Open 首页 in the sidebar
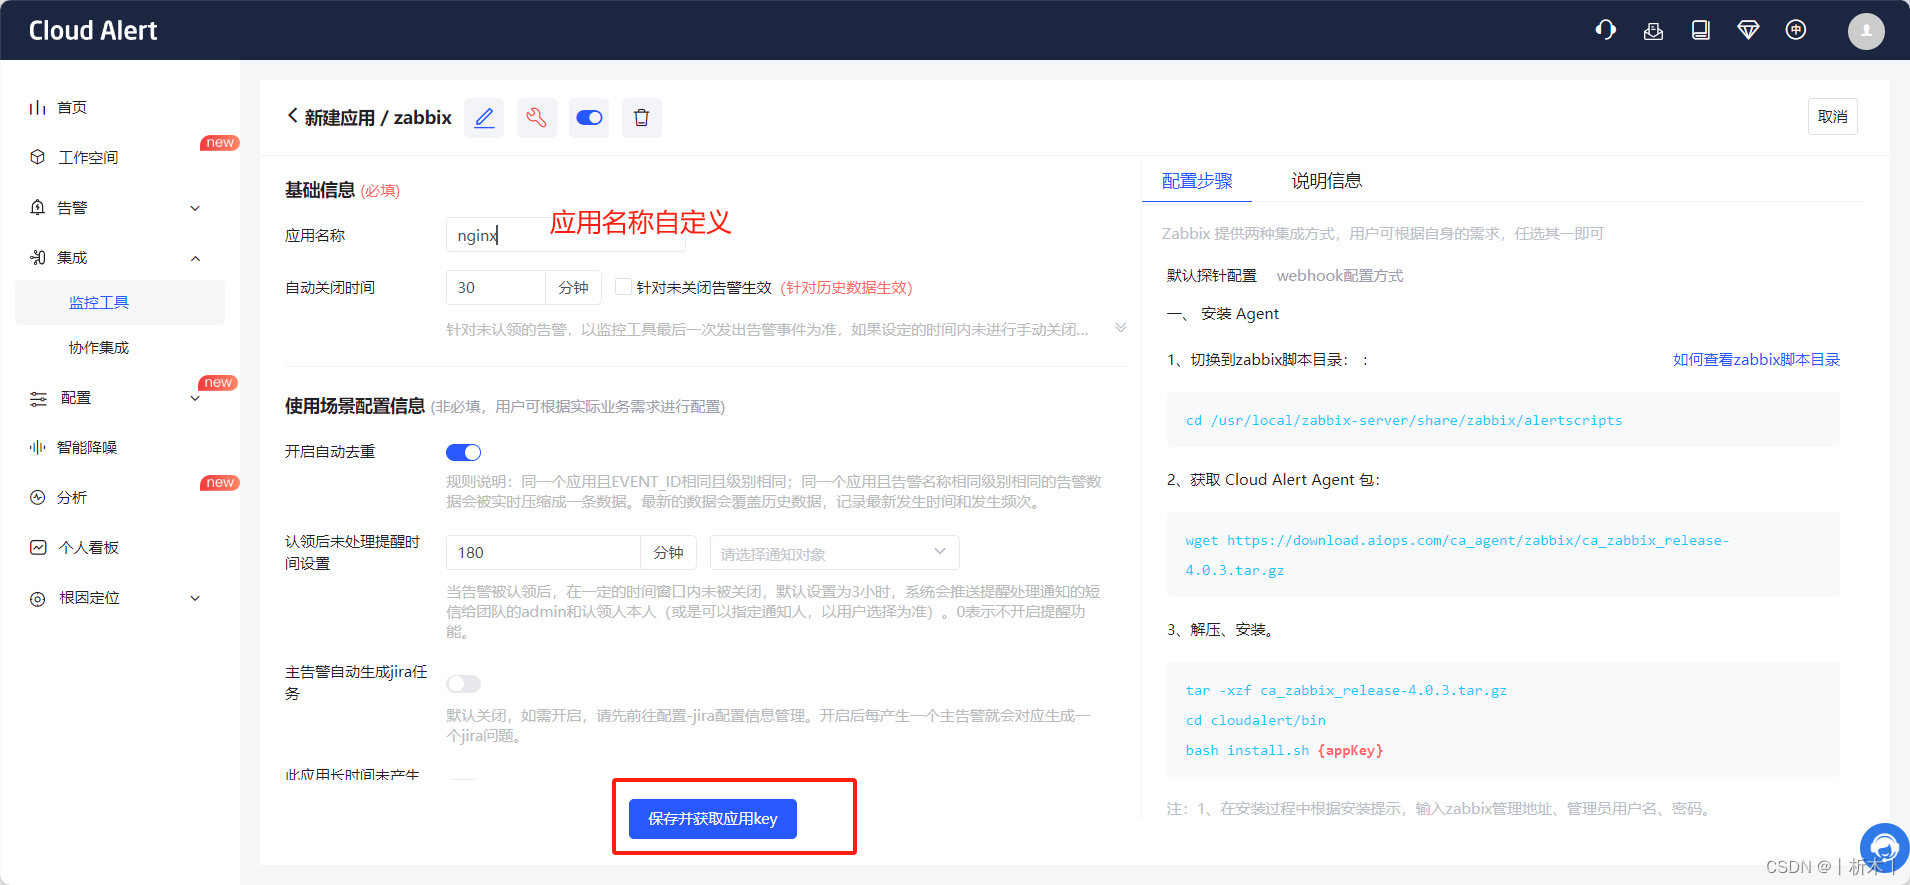 (71, 107)
